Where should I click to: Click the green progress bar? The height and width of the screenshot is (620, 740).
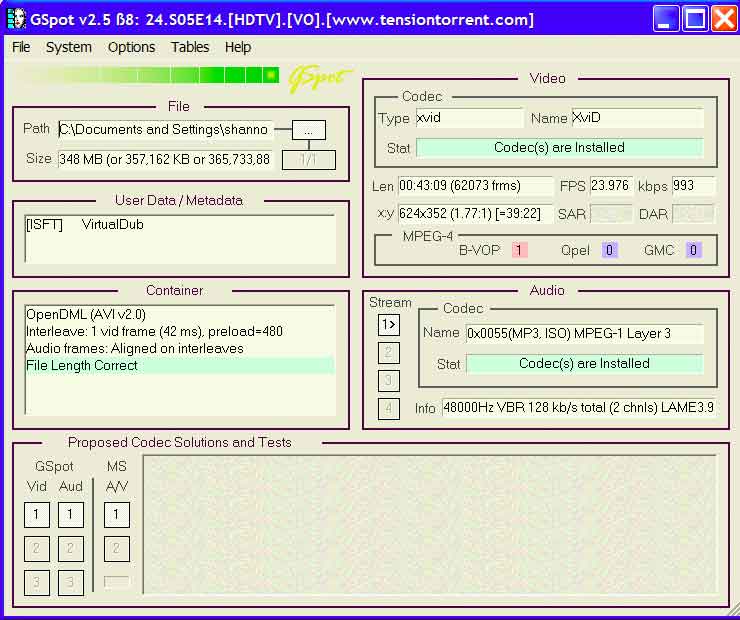tap(149, 75)
